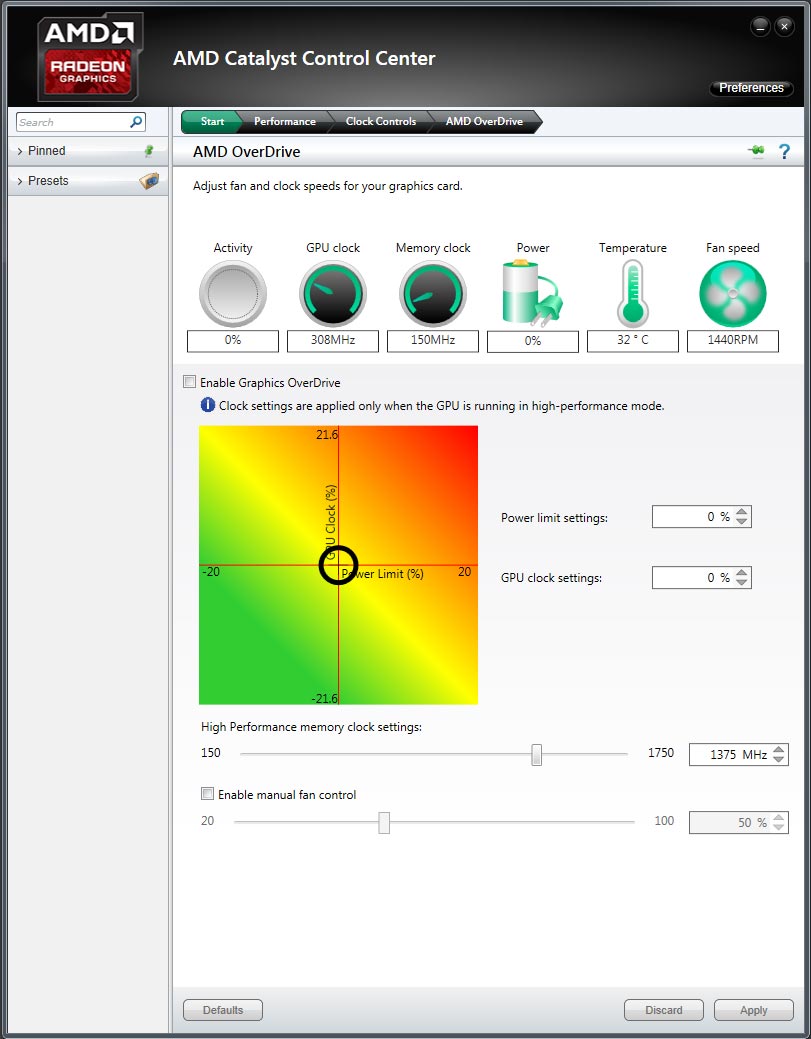811x1039 pixels.
Task: Minimize the Catalyst Control Center window
Action: (760, 27)
